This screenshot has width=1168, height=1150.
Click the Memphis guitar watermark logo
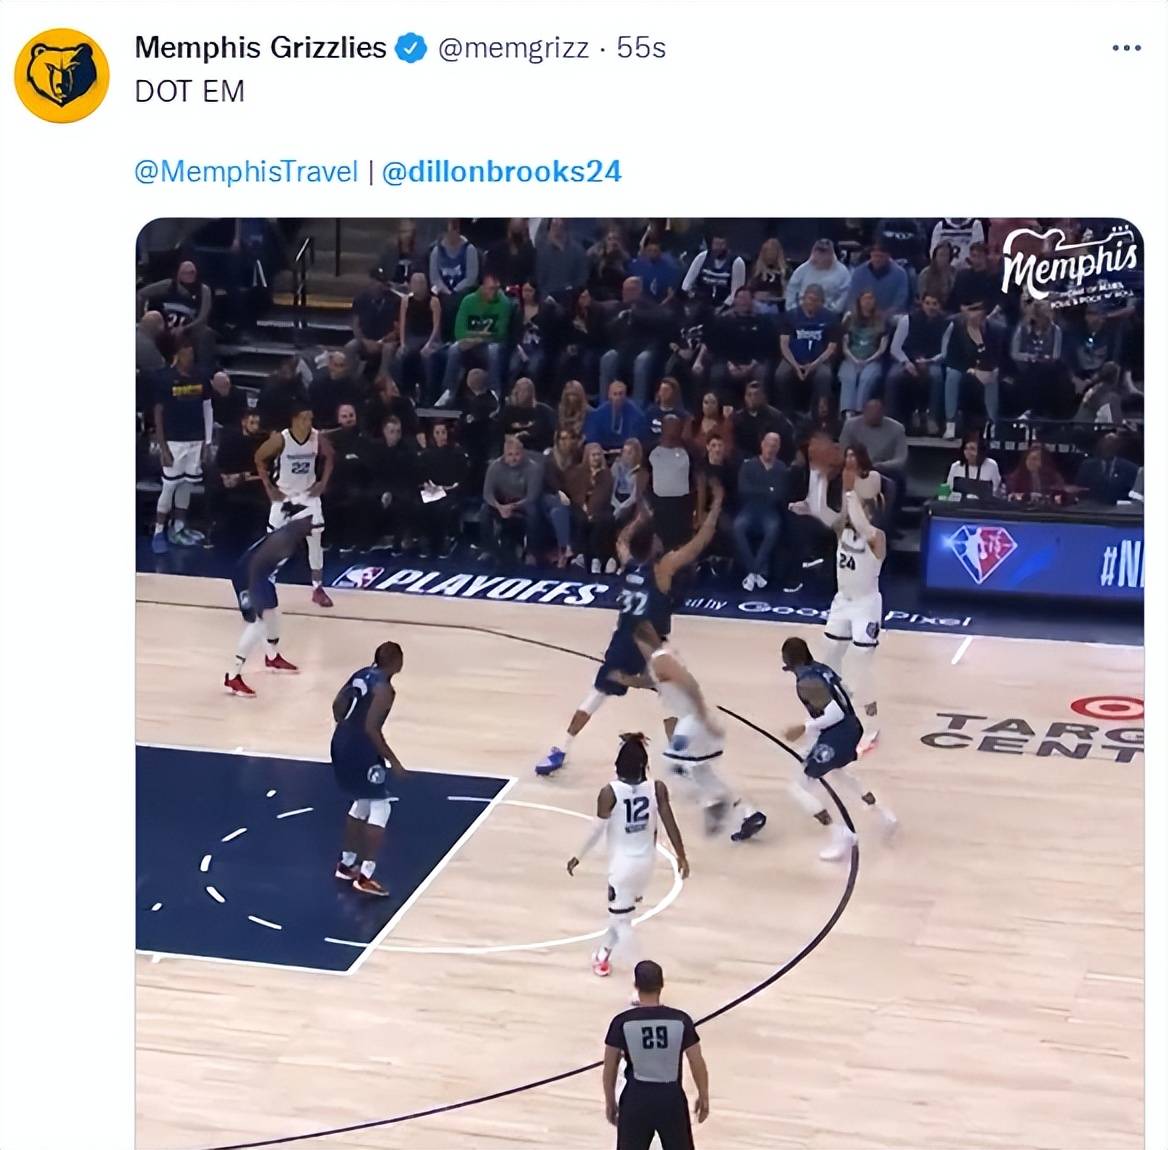pyautogui.click(x=1070, y=265)
